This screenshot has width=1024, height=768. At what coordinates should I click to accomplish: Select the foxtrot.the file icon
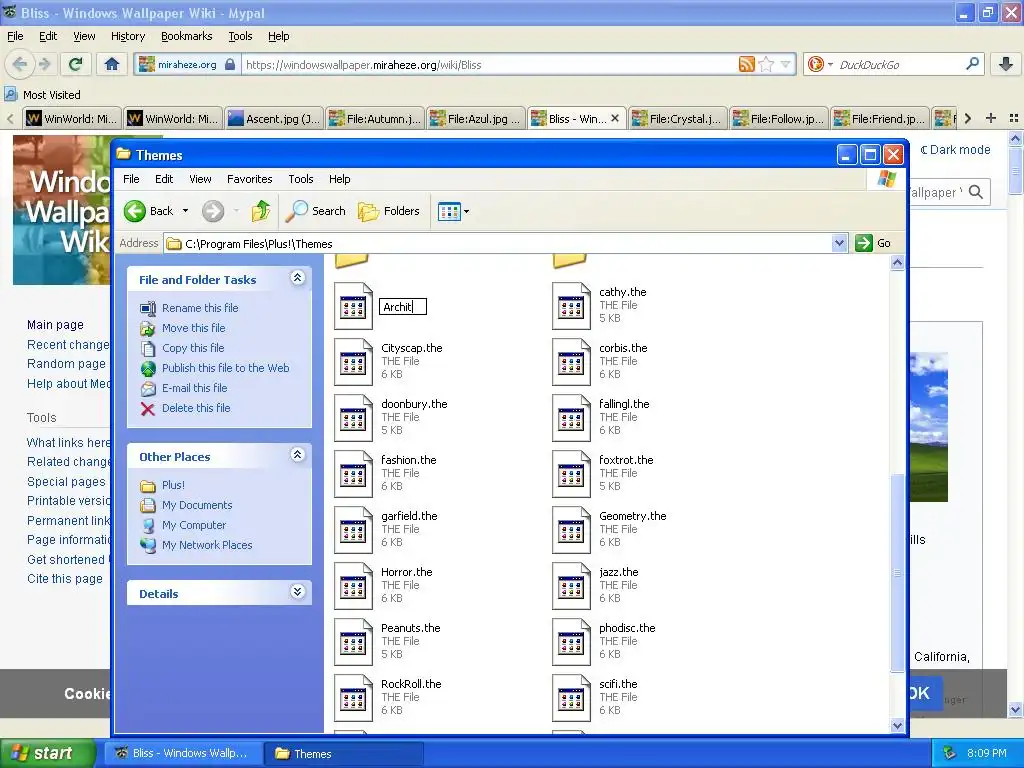(x=571, y=475)
